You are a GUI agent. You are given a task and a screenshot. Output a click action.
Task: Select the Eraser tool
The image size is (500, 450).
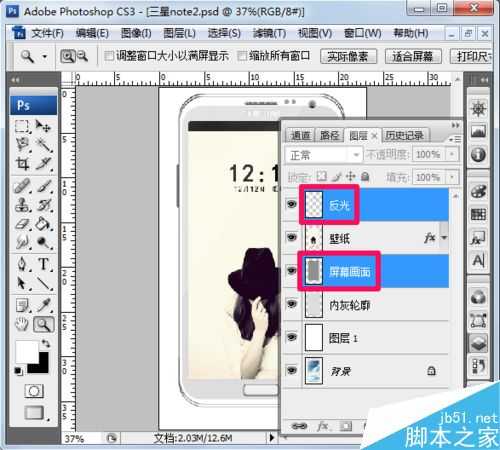point(22,224)
